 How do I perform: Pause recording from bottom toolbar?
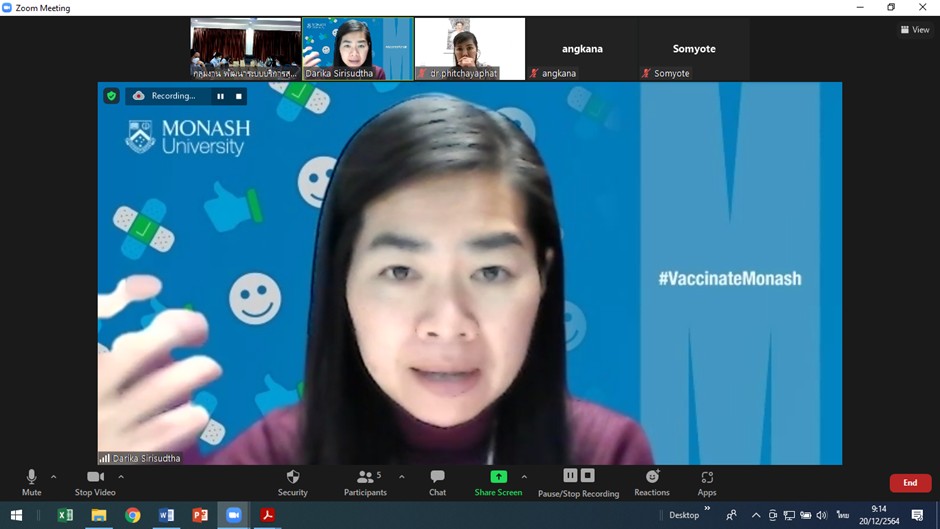click(x=570, y=476)
